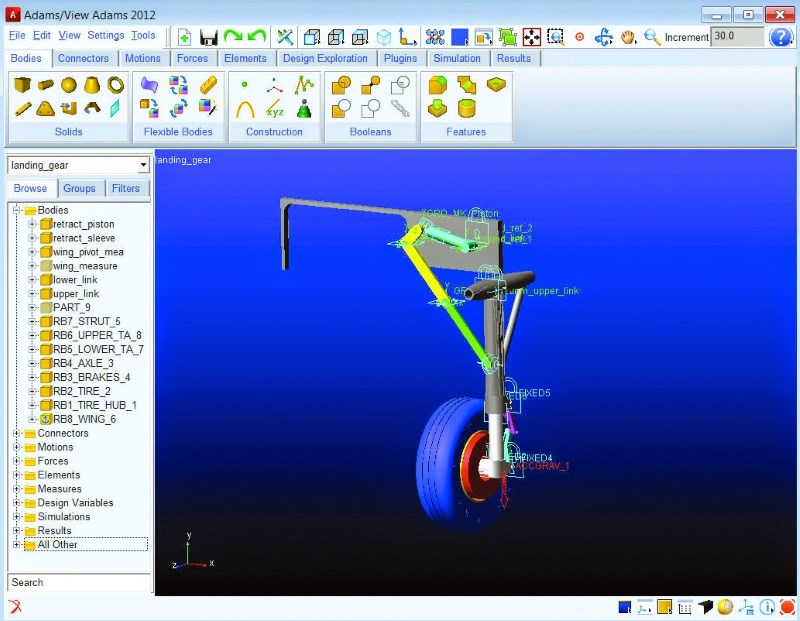Select RB2_TIRE_2 in the model tree
The height and width of the screenshot is (621, 800).
tap(82, 391)
